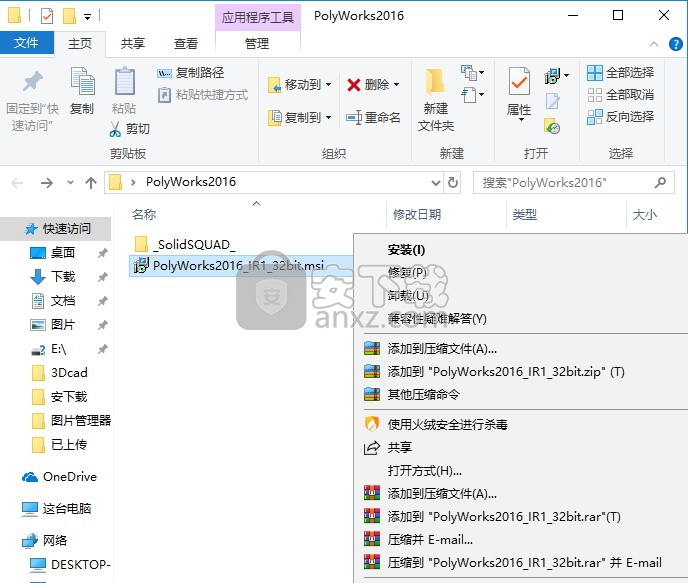The height and width of the screenshot is (583, 688).
Task: Choose Share (共享) in context menu
Action: point(400,447)
